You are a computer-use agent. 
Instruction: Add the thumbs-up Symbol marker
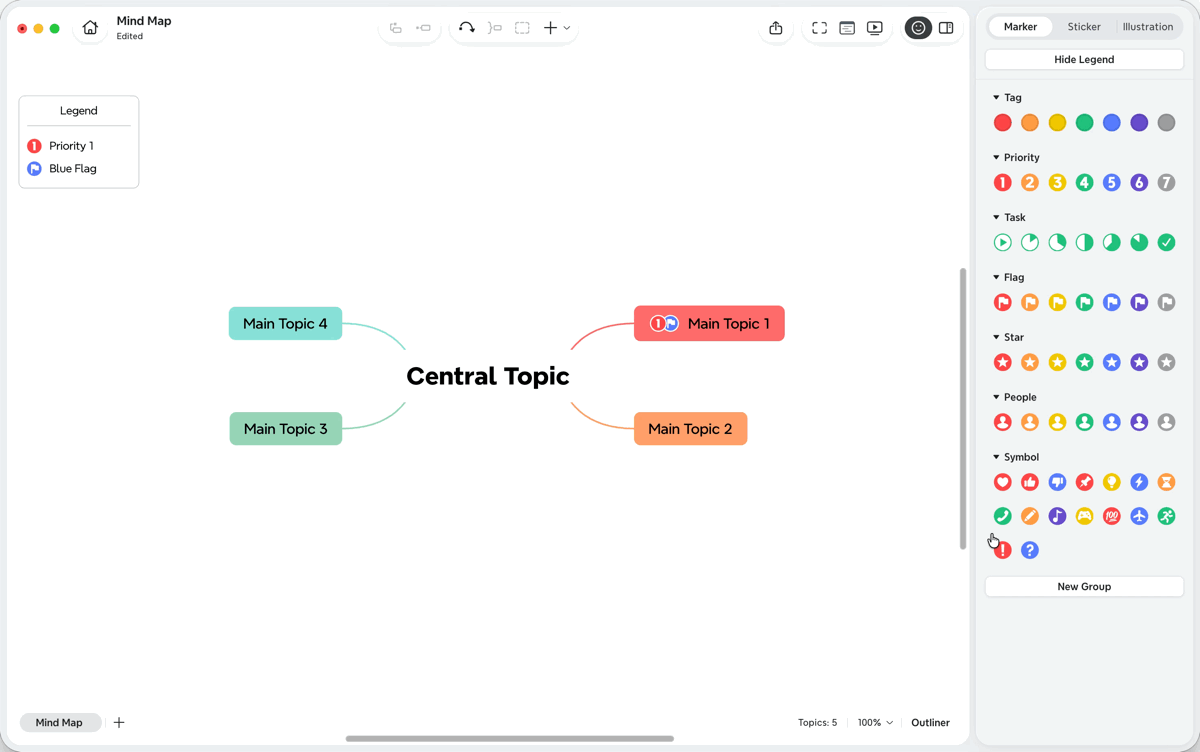pyautogui.click(x=1030, y=482)
